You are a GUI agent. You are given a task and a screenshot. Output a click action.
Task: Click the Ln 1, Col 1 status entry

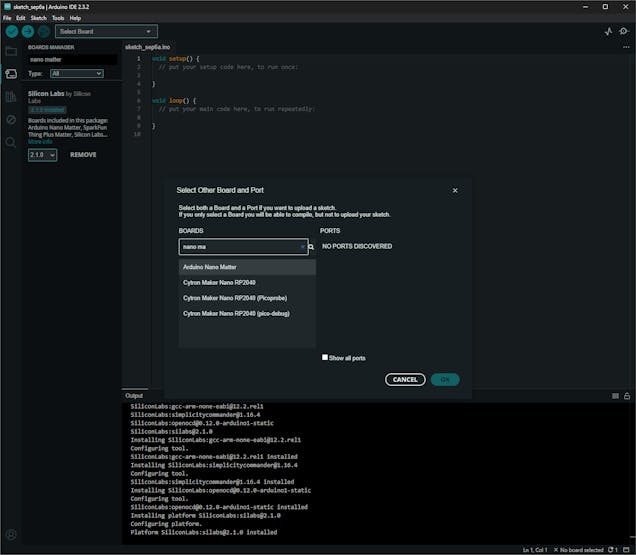[535, 550]
